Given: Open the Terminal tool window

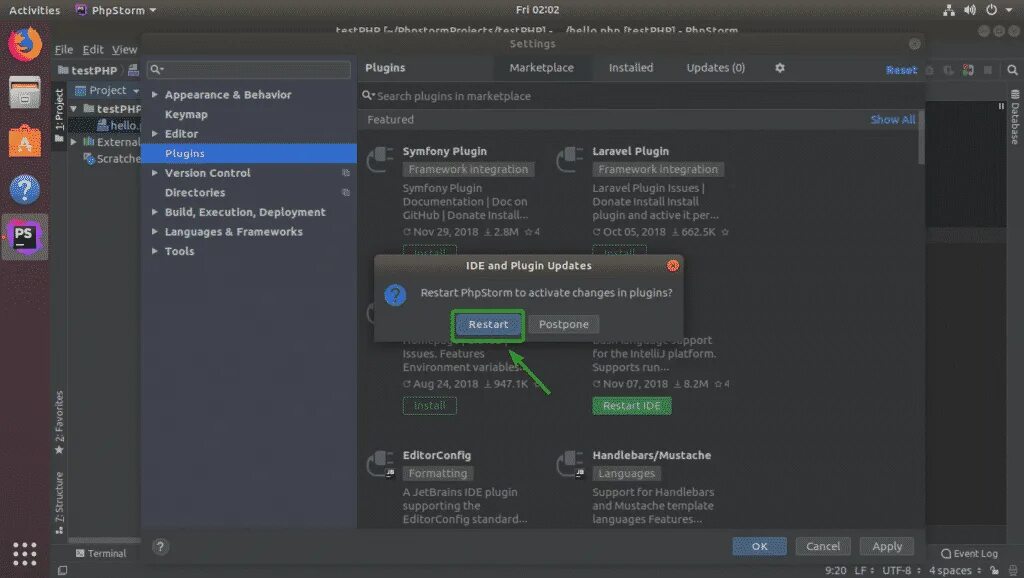Looking at the screenshot, I should pyautogui.click(x=101, y=554).
